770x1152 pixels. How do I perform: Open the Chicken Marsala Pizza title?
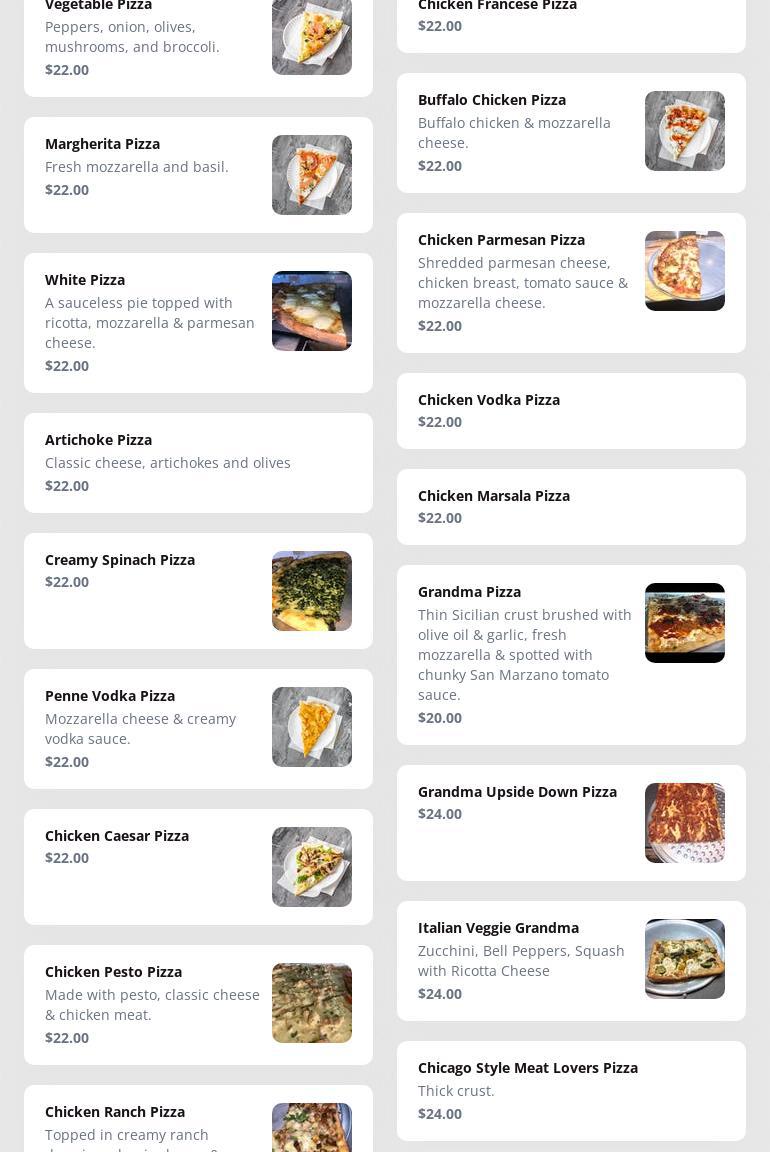pyautogui.click(x=494, y=496)
